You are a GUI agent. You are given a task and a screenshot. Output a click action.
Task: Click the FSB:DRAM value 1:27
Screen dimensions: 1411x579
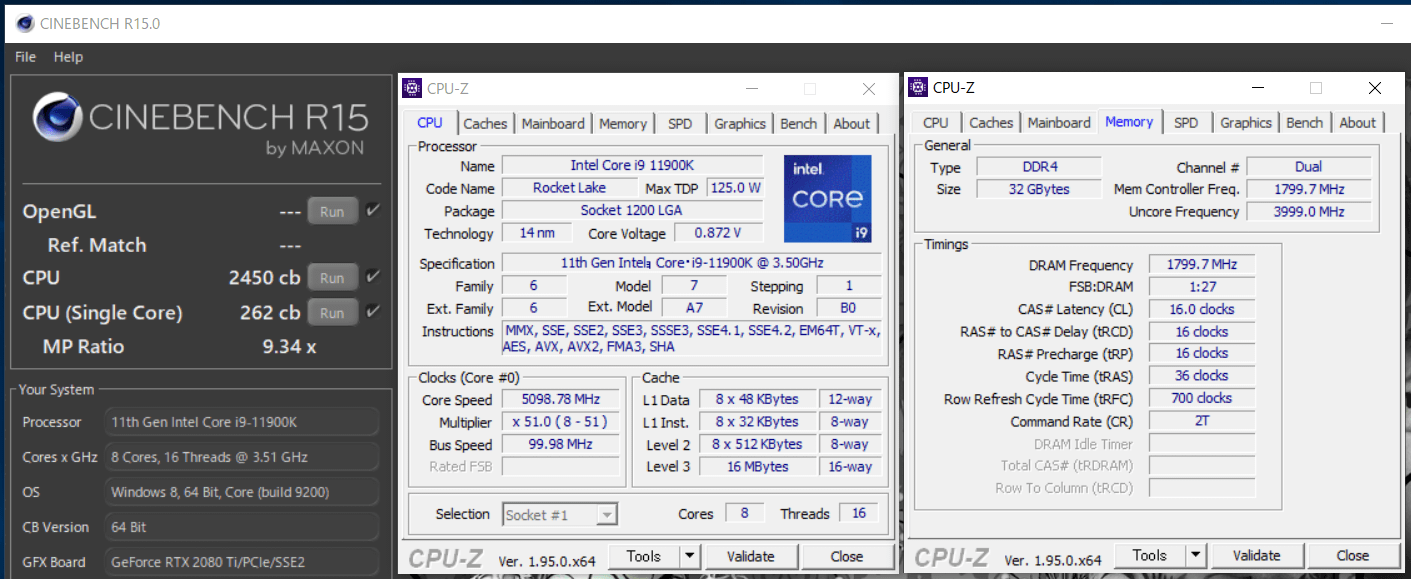pyautogui.click(x=1201, y=287)
